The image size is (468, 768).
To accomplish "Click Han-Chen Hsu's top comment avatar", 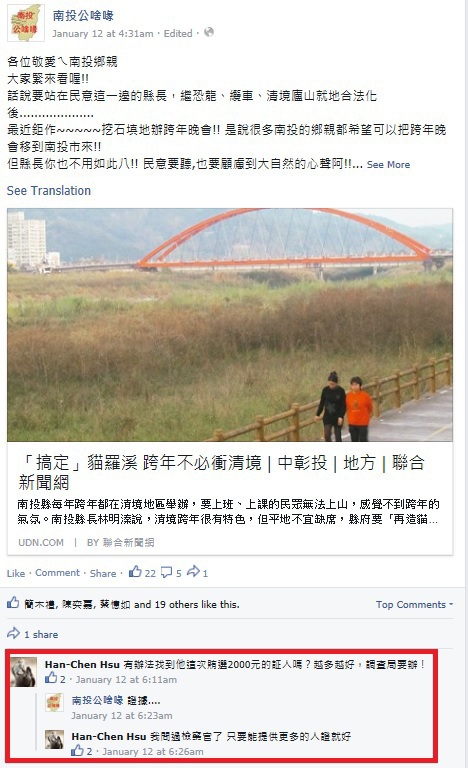I will (x=24, y=672).
